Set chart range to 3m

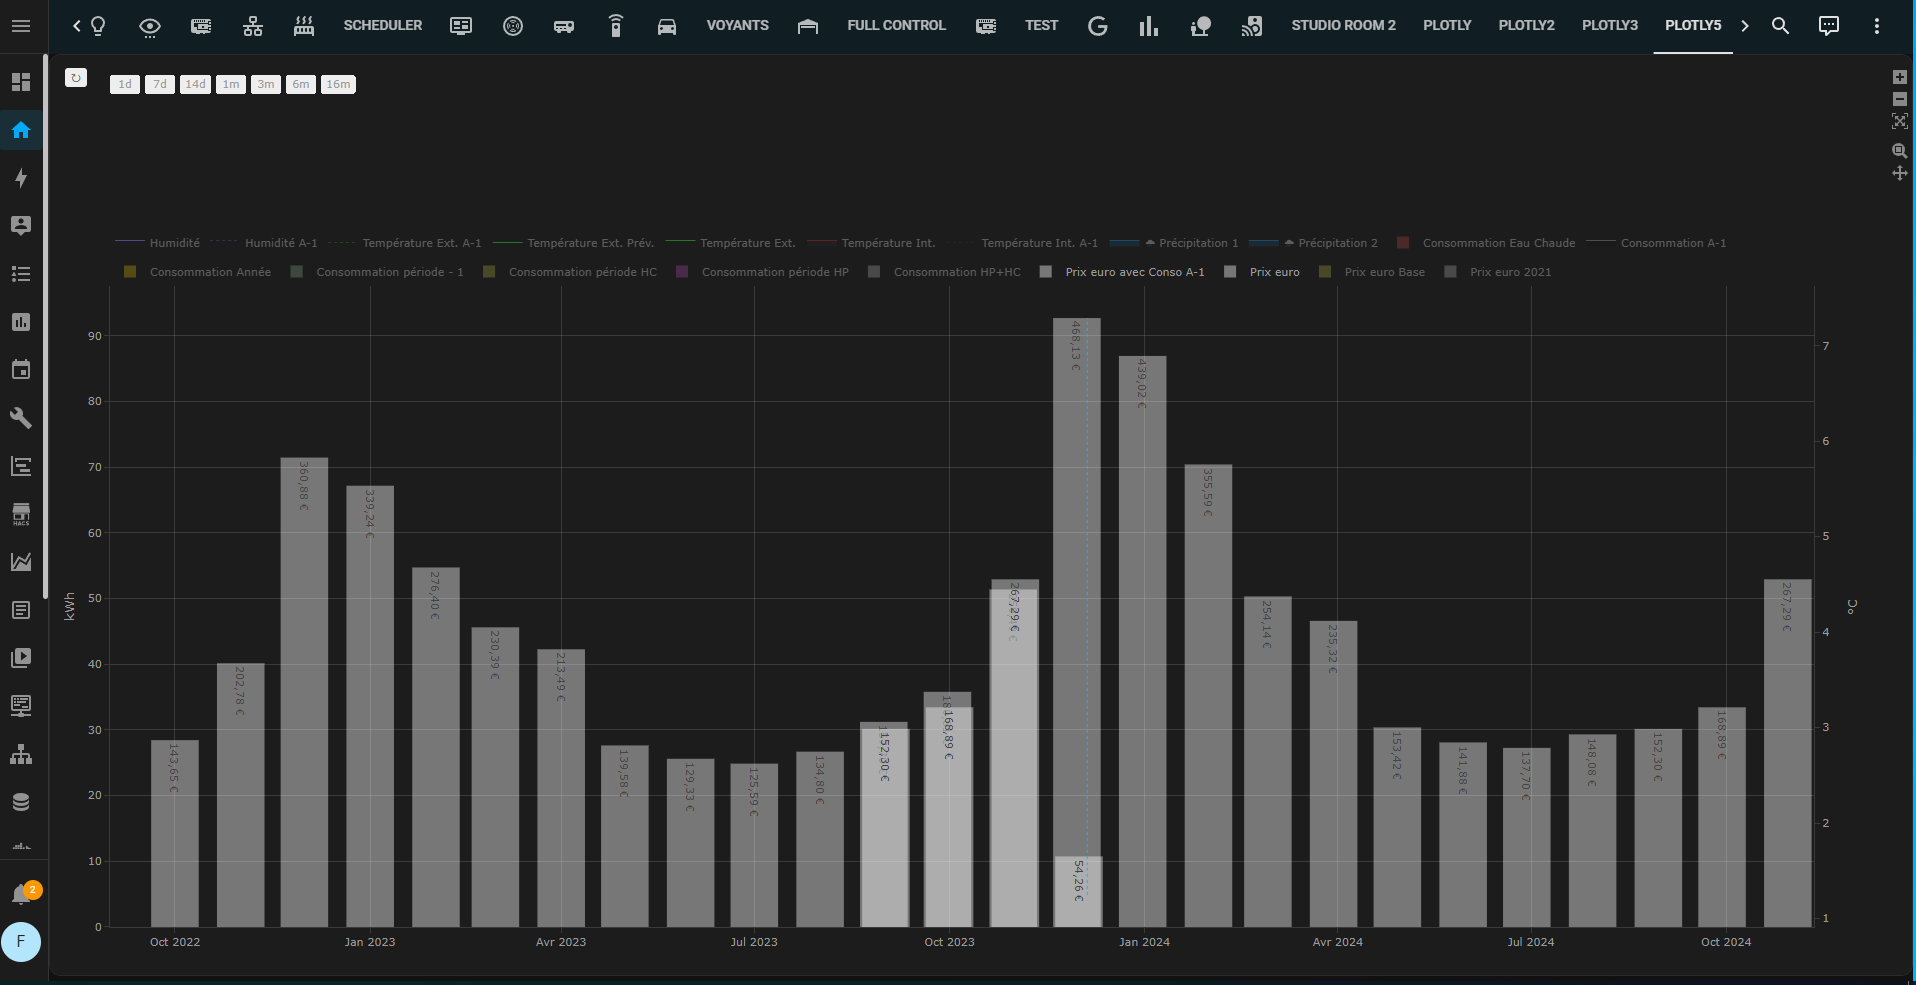(x=266, y=84)
